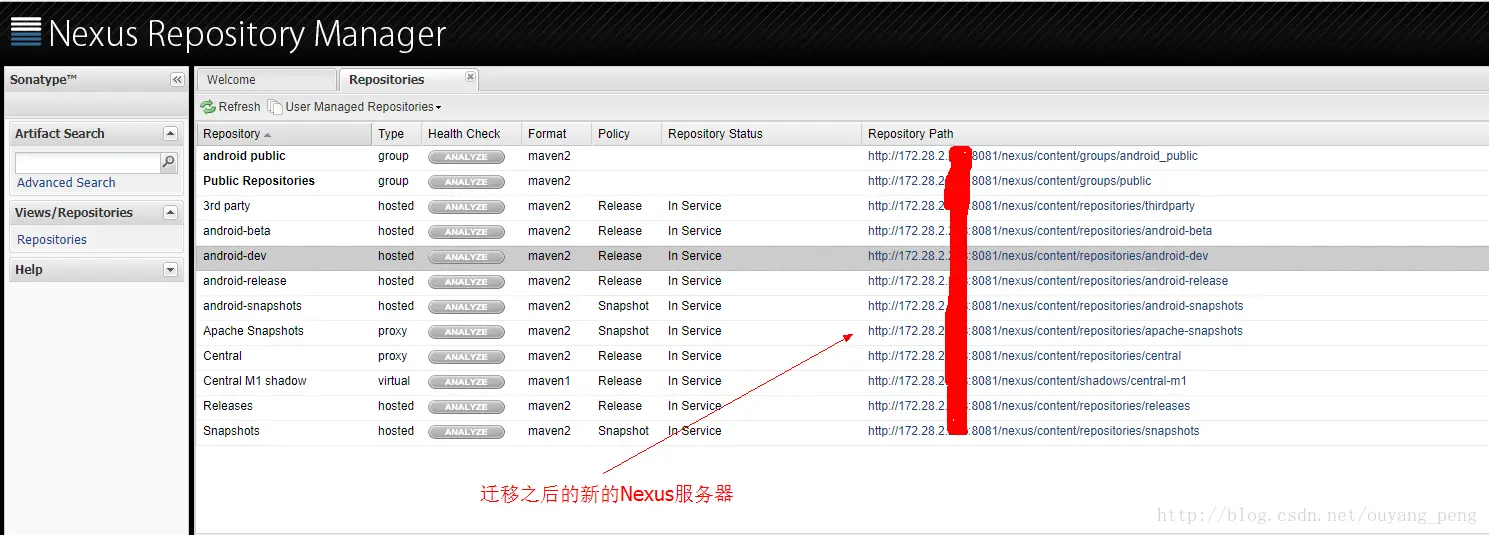Screen dimensions: 1489x535
Task: Click the Nexus logo icon in the header
Action: (26, 31)
